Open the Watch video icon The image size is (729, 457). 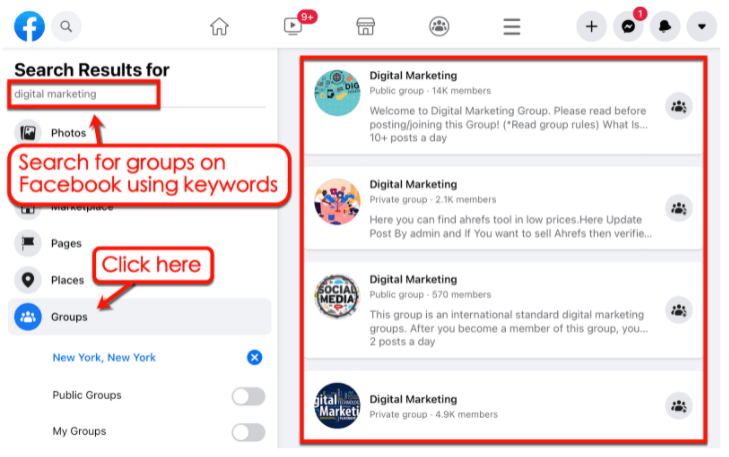[293, 26]
